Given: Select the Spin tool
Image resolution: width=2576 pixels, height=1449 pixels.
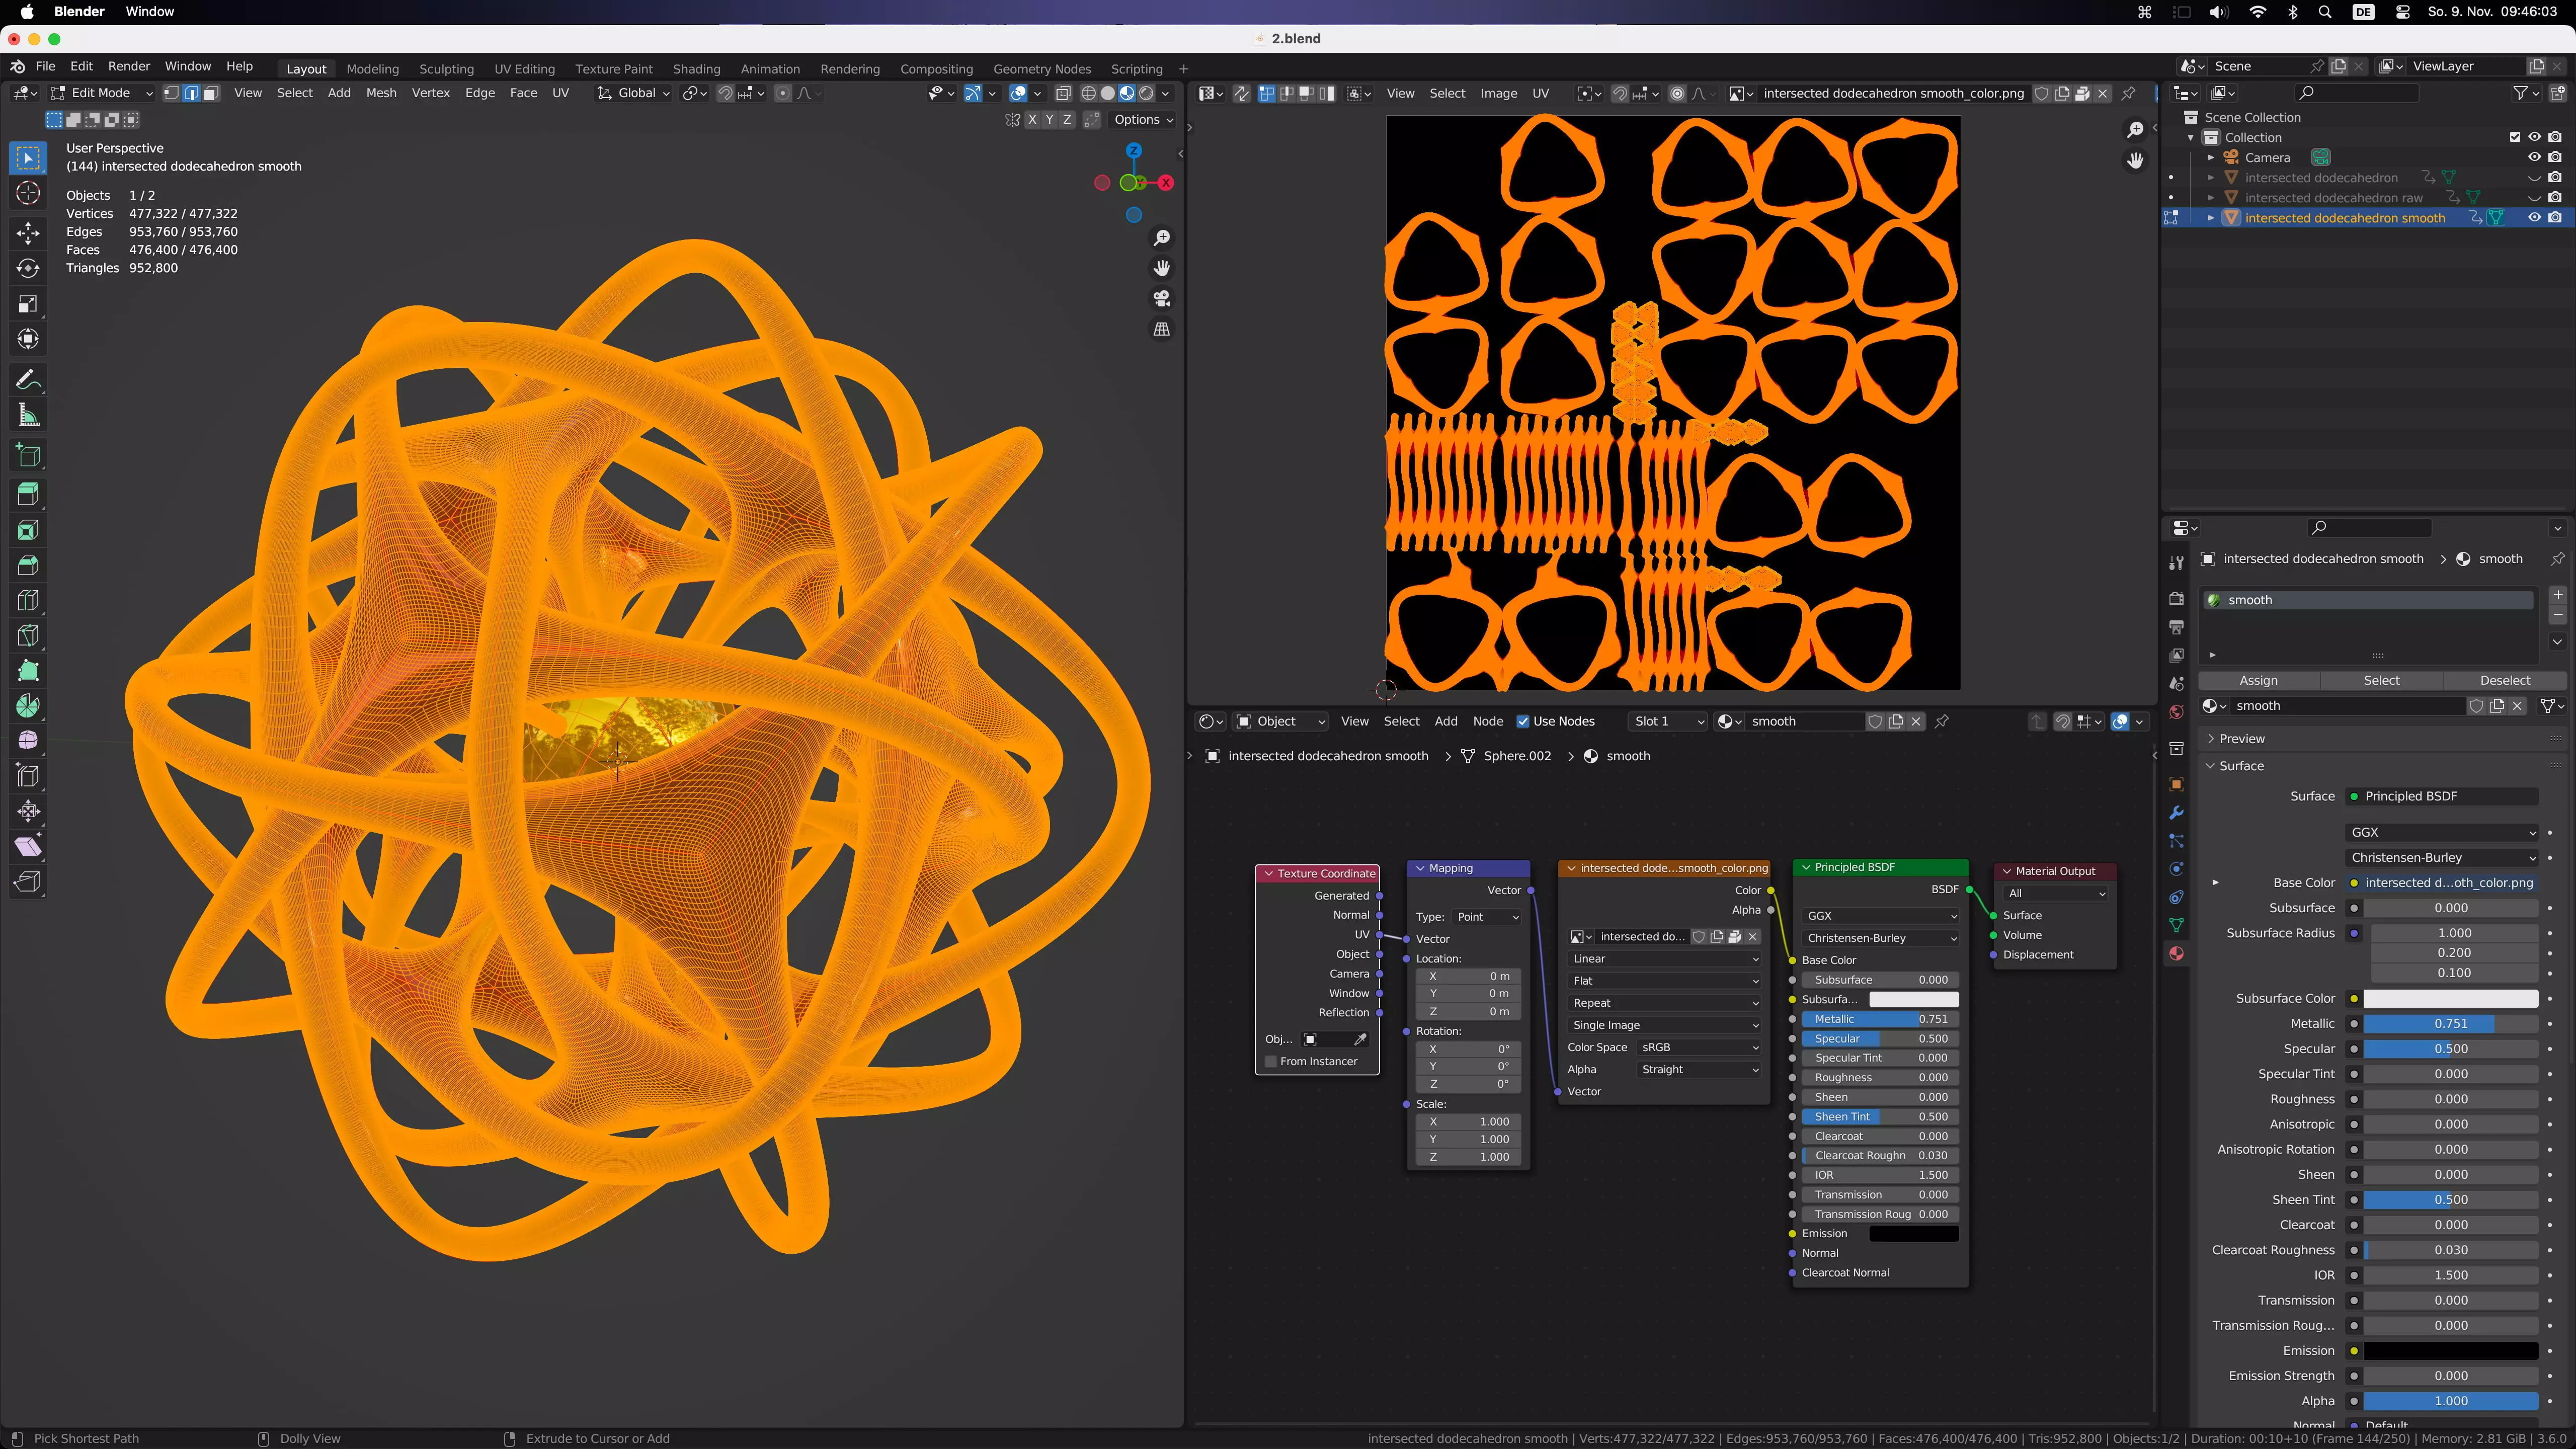Looking at the screenshot, I should coord(28,706).
